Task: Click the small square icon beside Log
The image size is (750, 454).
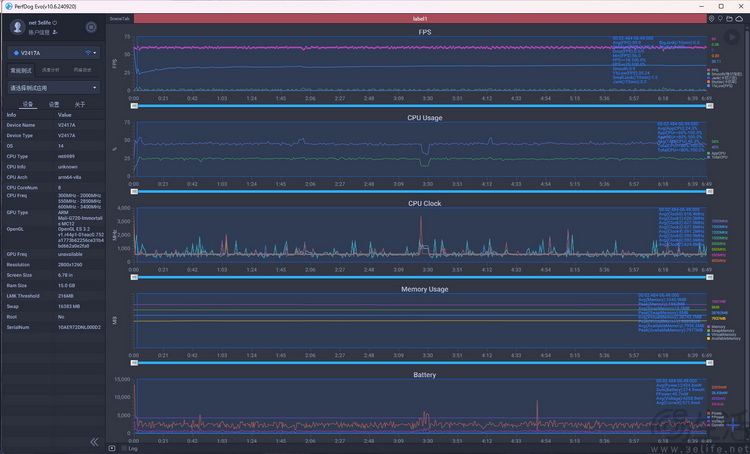Action: (x=112, y=448)
